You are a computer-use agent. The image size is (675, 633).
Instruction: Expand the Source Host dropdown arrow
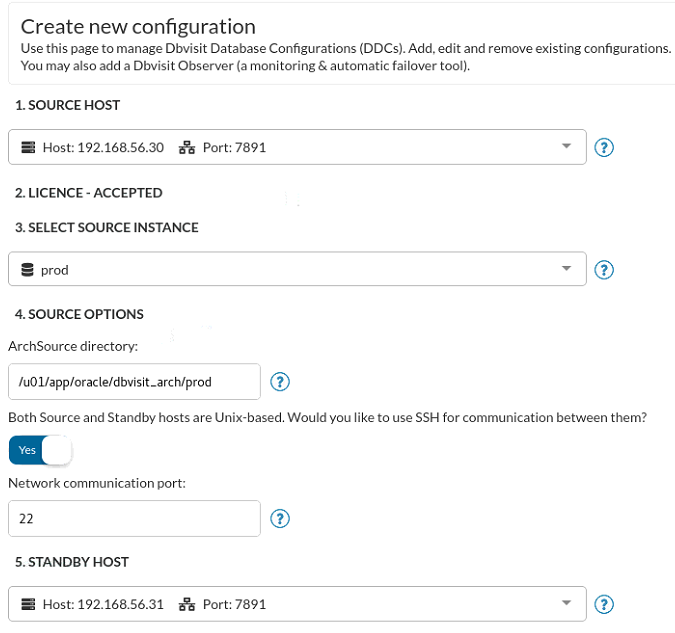pos(567,146)
